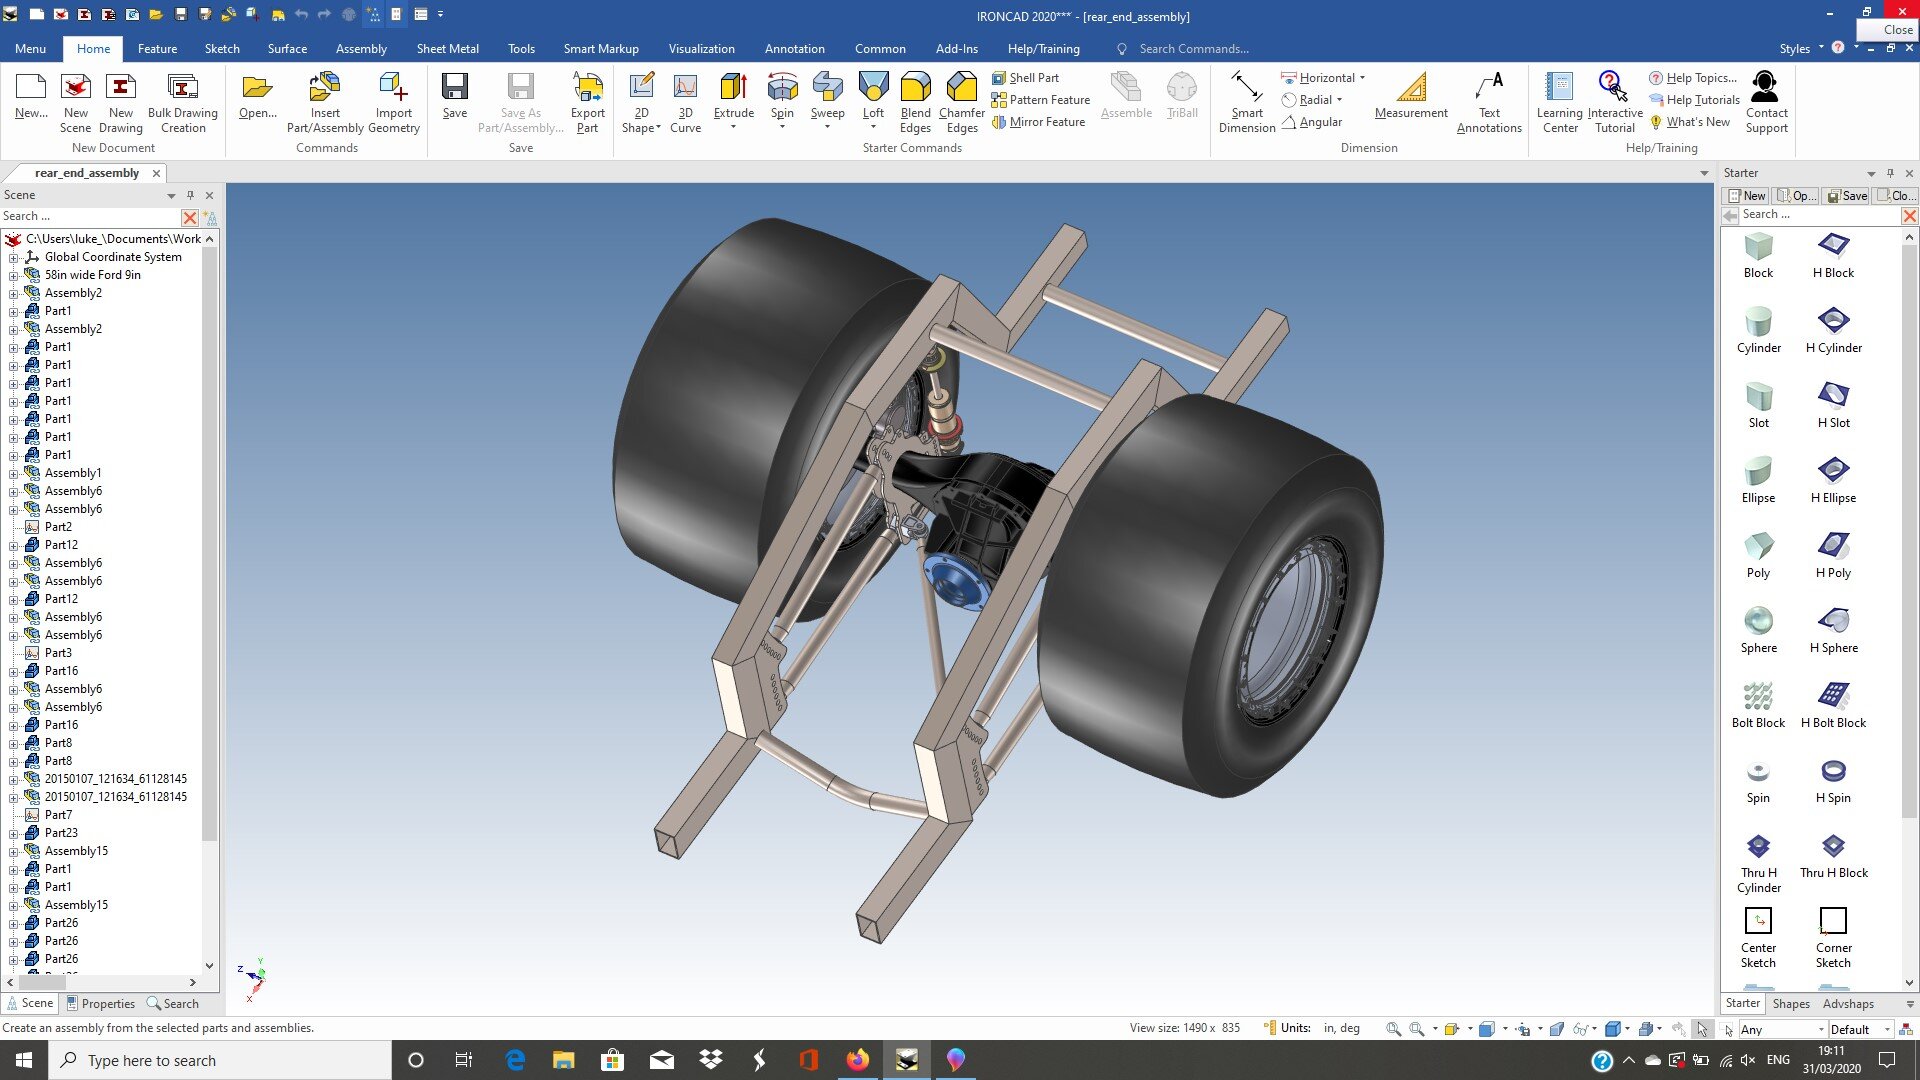The image size is (1920, 1080).
Task: Open the Radial dimension dropdown arrow
Action: (1339, 99)
